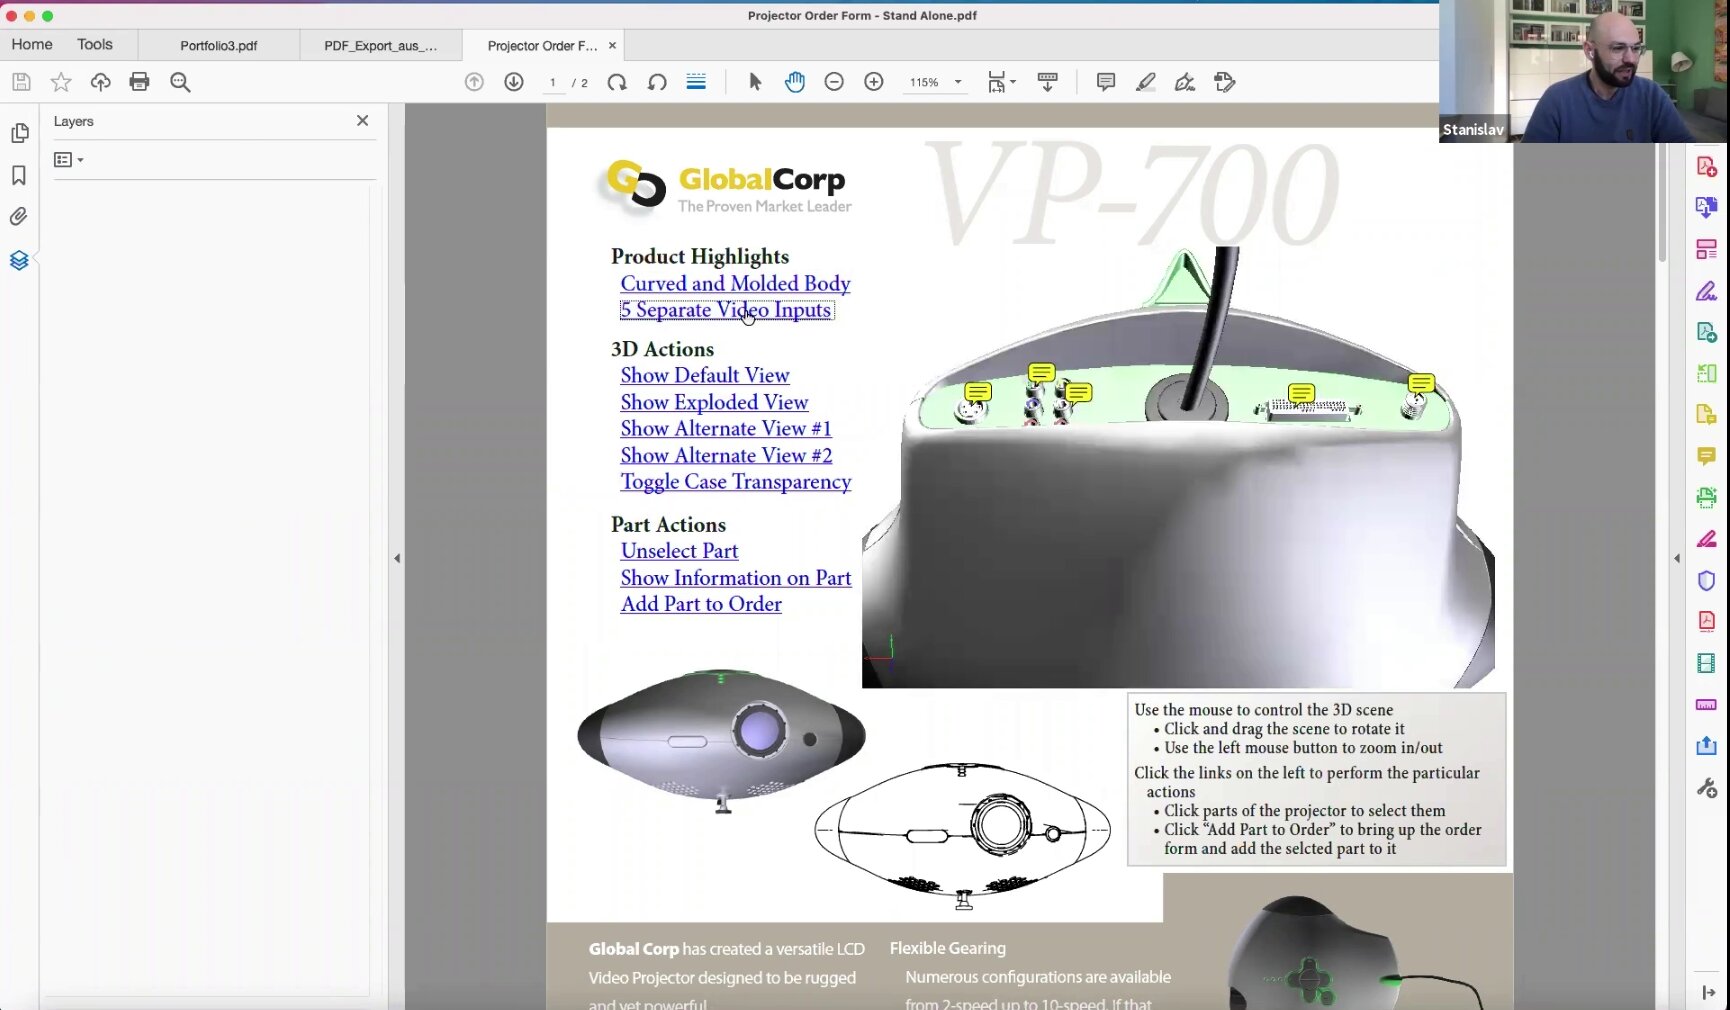Image resolution: width=1730 pixels, height=1010 pixels.
Task: Open the bookmarks panel
Action: point(19,176)
